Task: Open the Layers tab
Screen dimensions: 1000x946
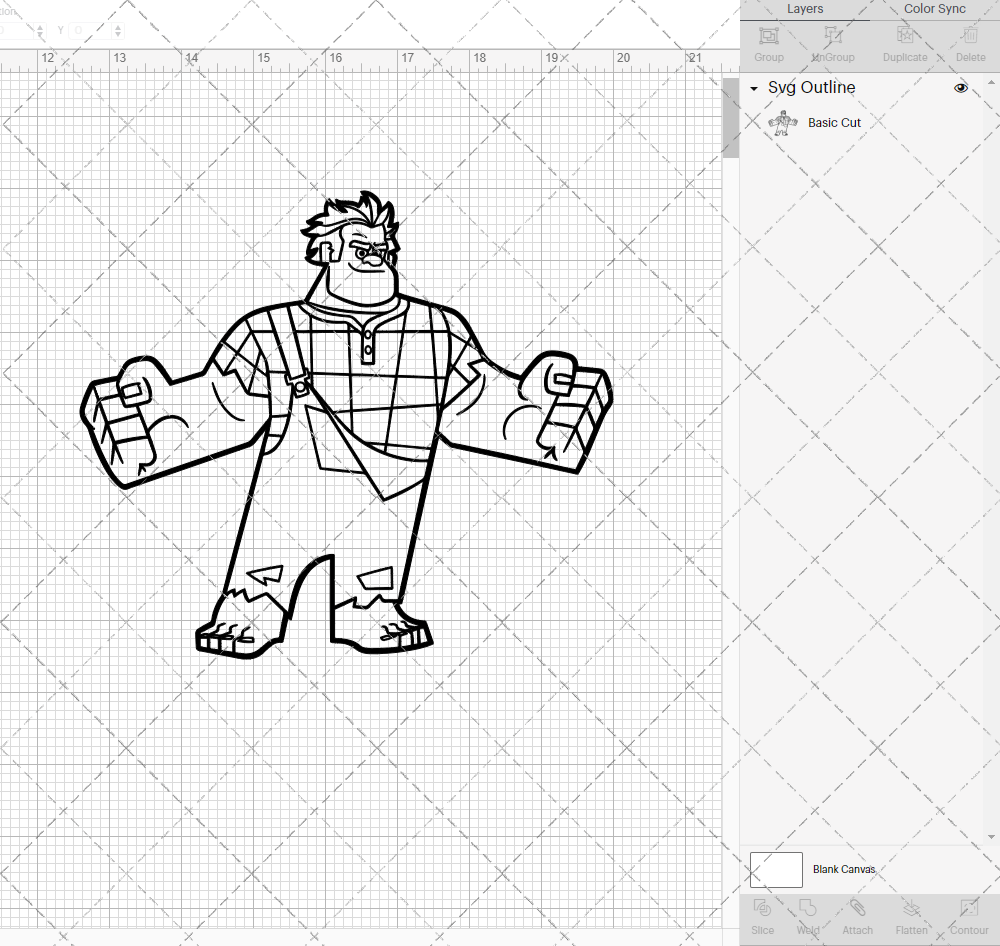Action: coord(805,9)
